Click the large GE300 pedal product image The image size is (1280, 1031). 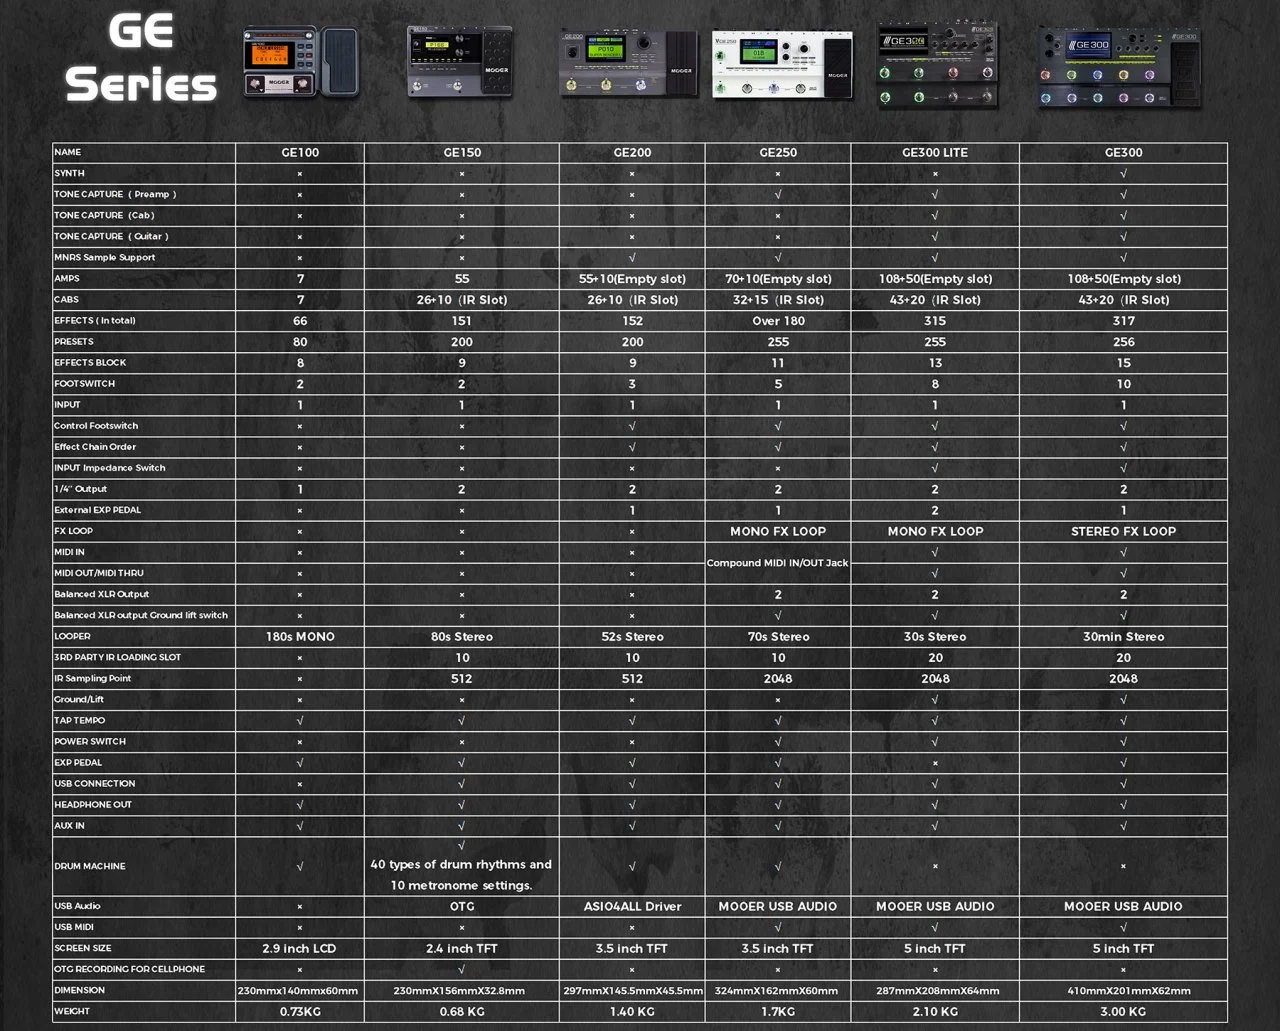[1118, 66]
